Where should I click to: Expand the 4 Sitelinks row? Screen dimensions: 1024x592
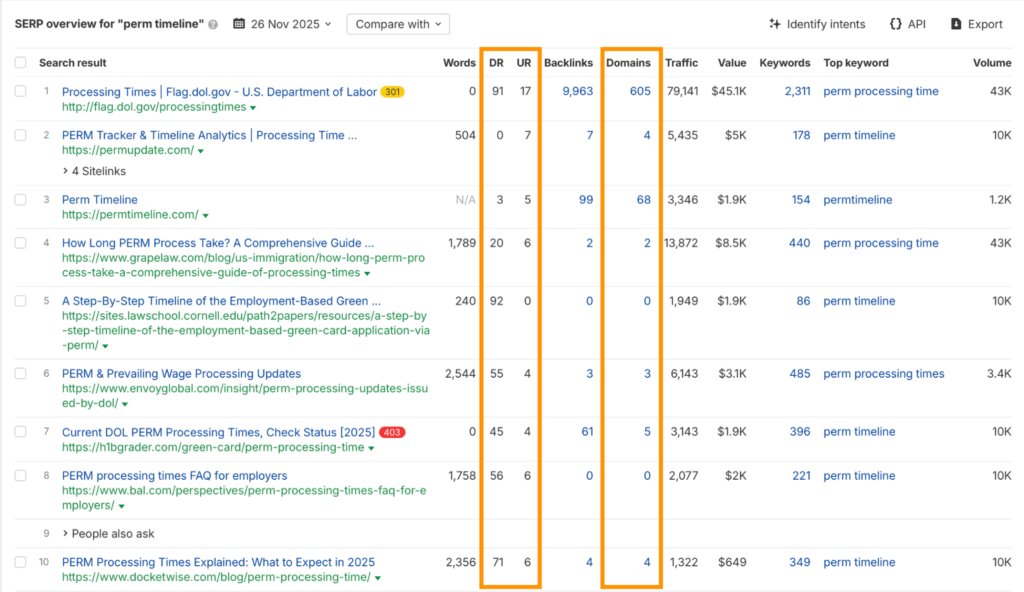[x=94, y=171]
